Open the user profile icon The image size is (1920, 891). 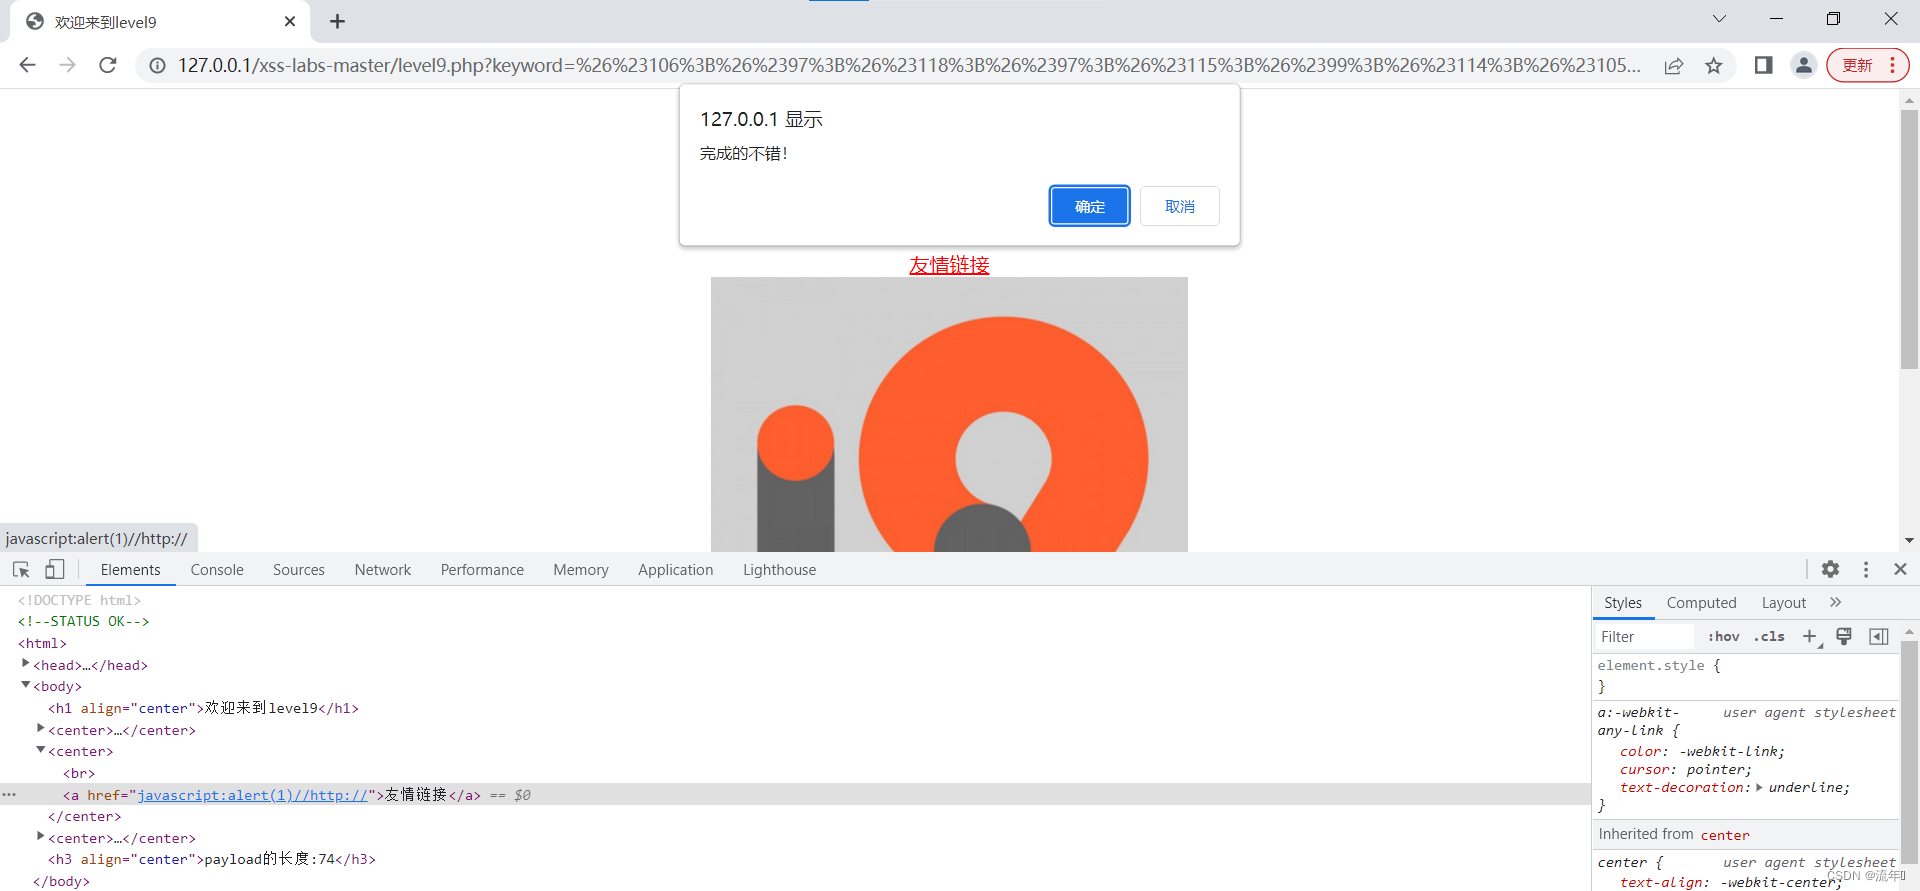tap(1803, 65)
